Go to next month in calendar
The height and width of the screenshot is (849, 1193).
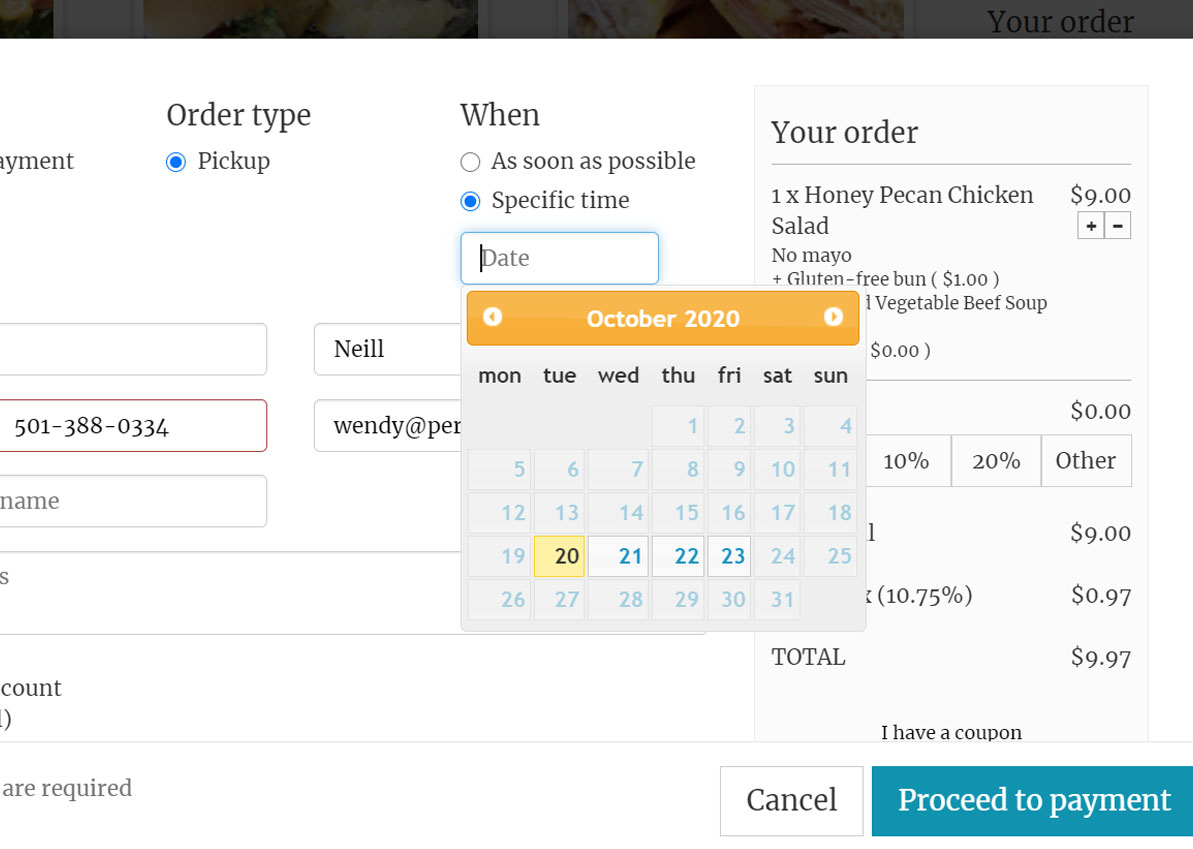point(833,317)
